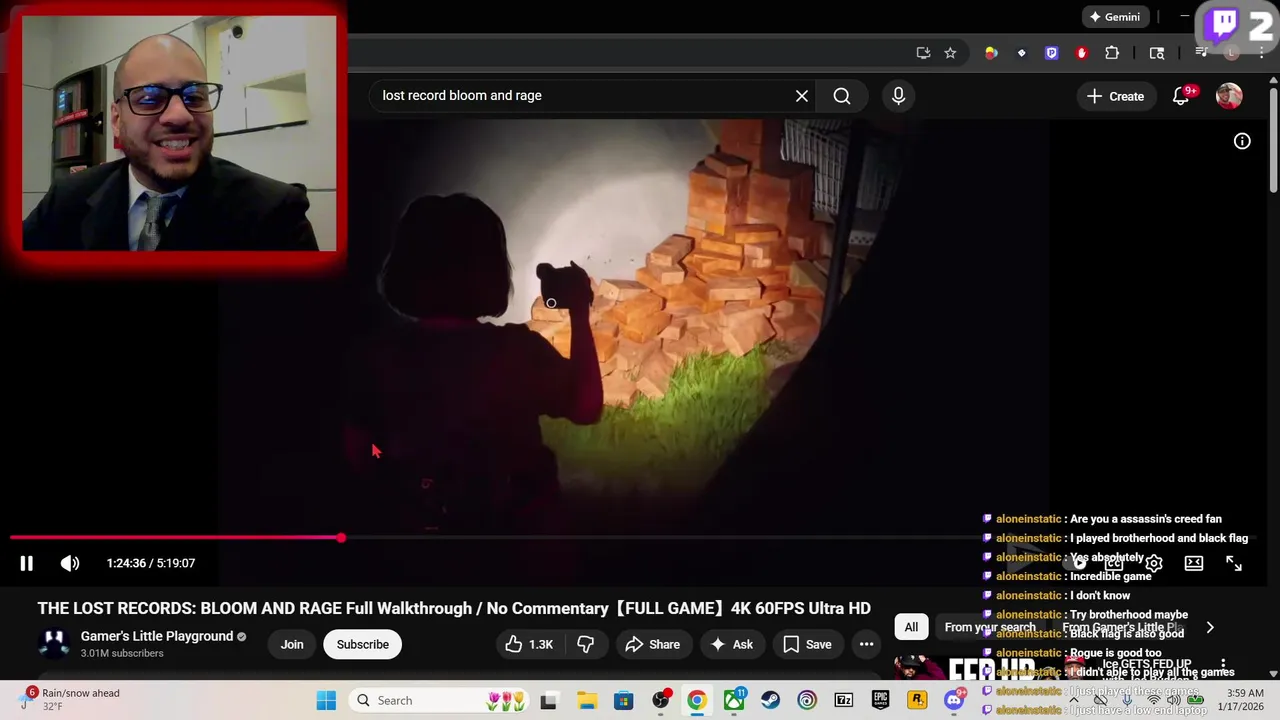Image resolution: width=1280 pixels, height=720 pixels.
Task: Open Ubisoft Connect from taskbar
Action: click(807, 700)
